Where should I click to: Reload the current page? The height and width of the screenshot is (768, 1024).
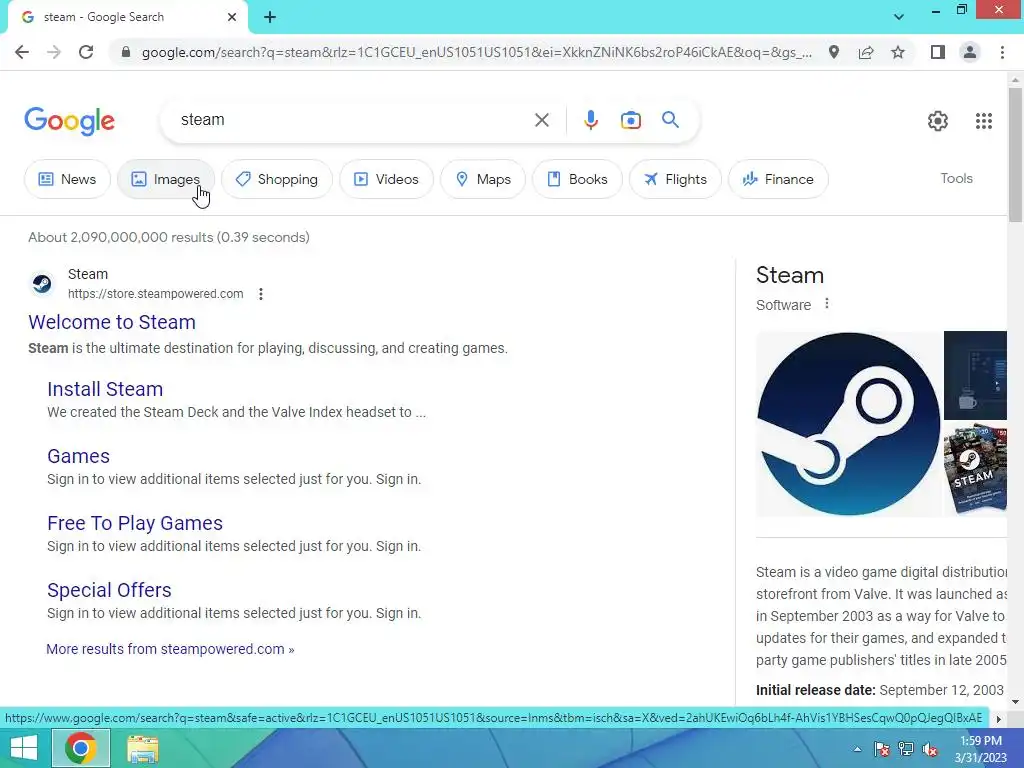click(x=86, y=52)
